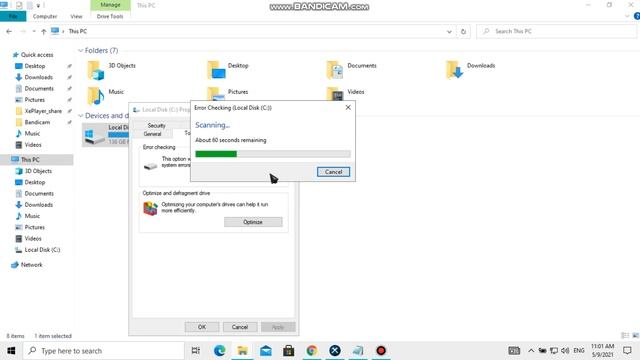Open the notification action center
The height and width of the screenshot is (360, 640).
tap(627, 351)
